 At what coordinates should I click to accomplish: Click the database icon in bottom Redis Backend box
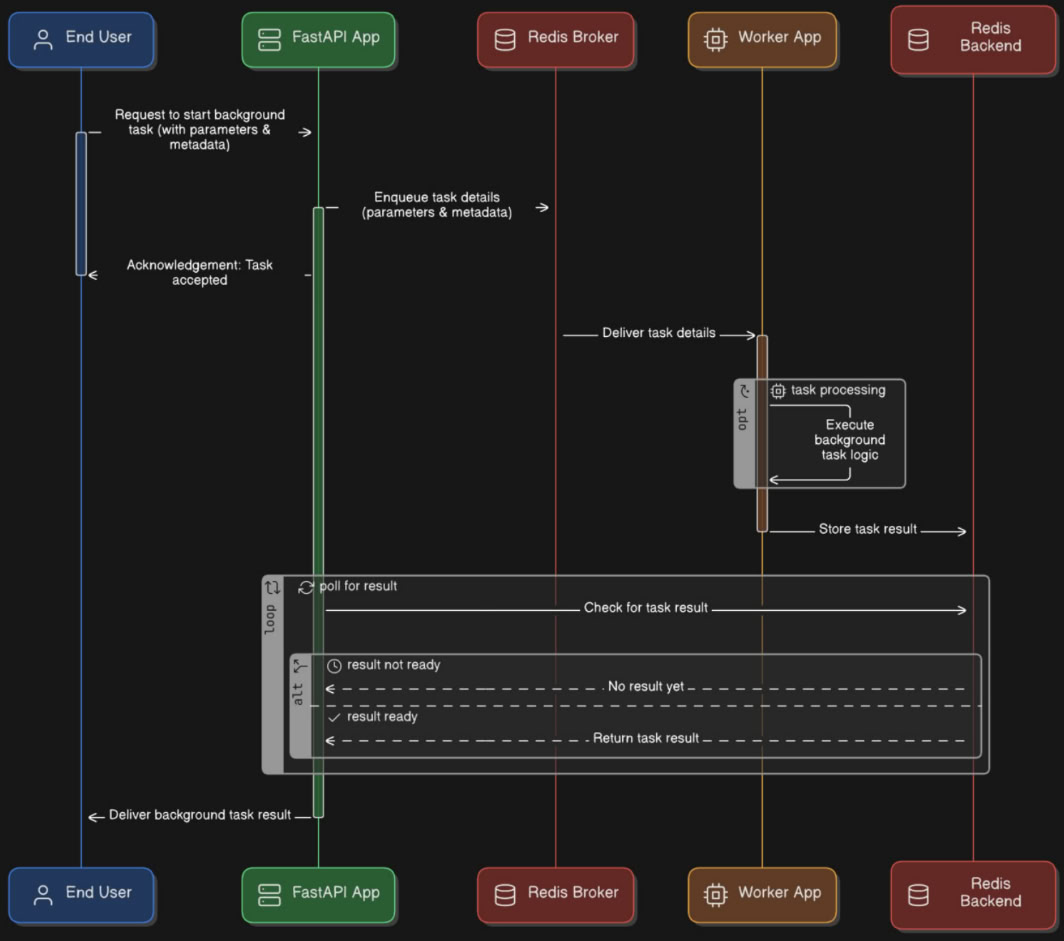click(918, 895)
